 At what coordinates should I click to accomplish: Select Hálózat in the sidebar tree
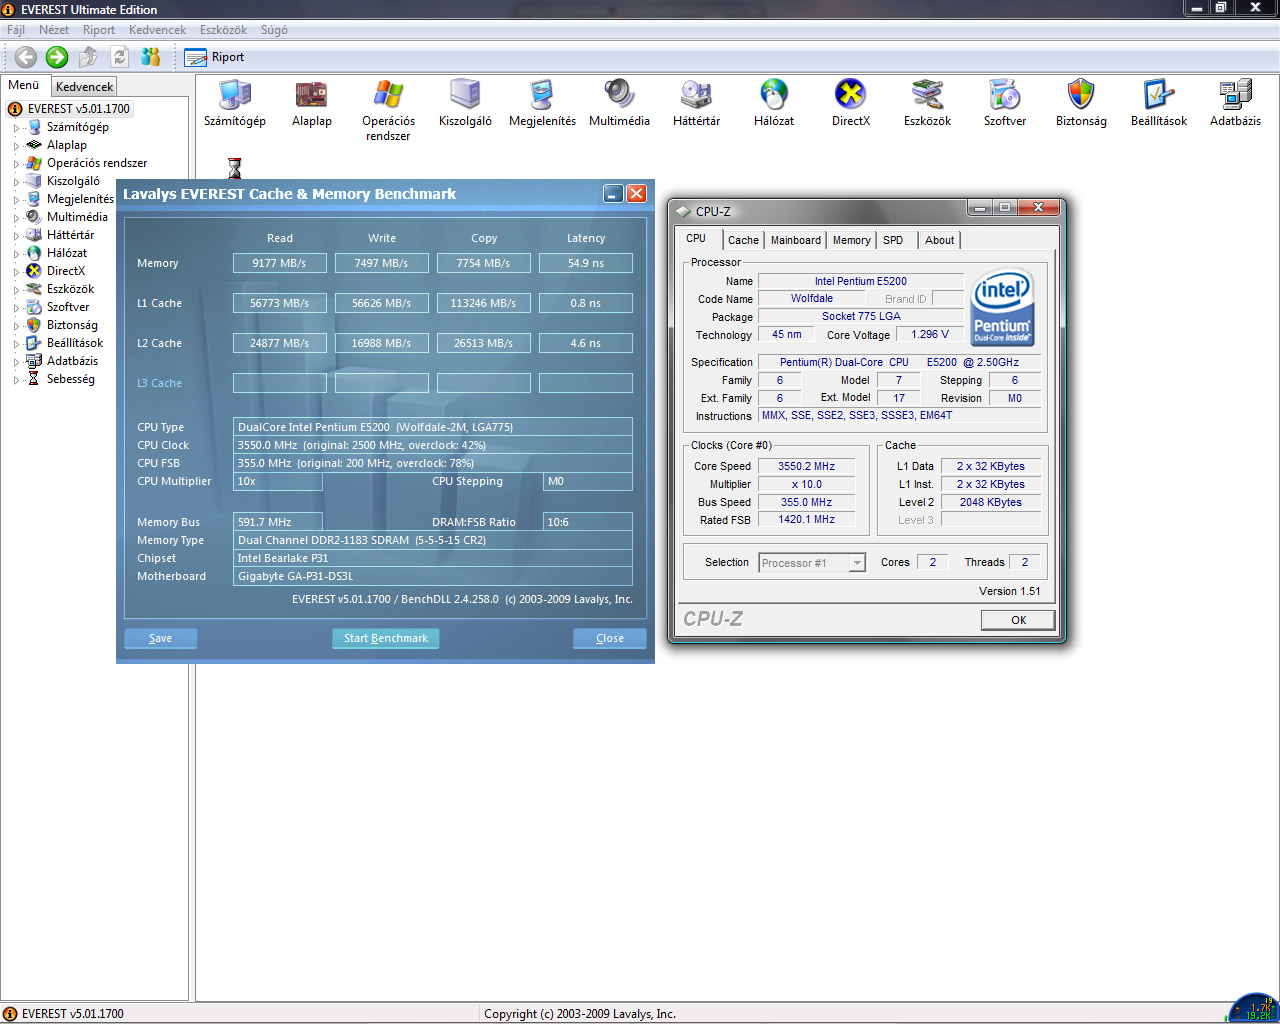[67, 253]
